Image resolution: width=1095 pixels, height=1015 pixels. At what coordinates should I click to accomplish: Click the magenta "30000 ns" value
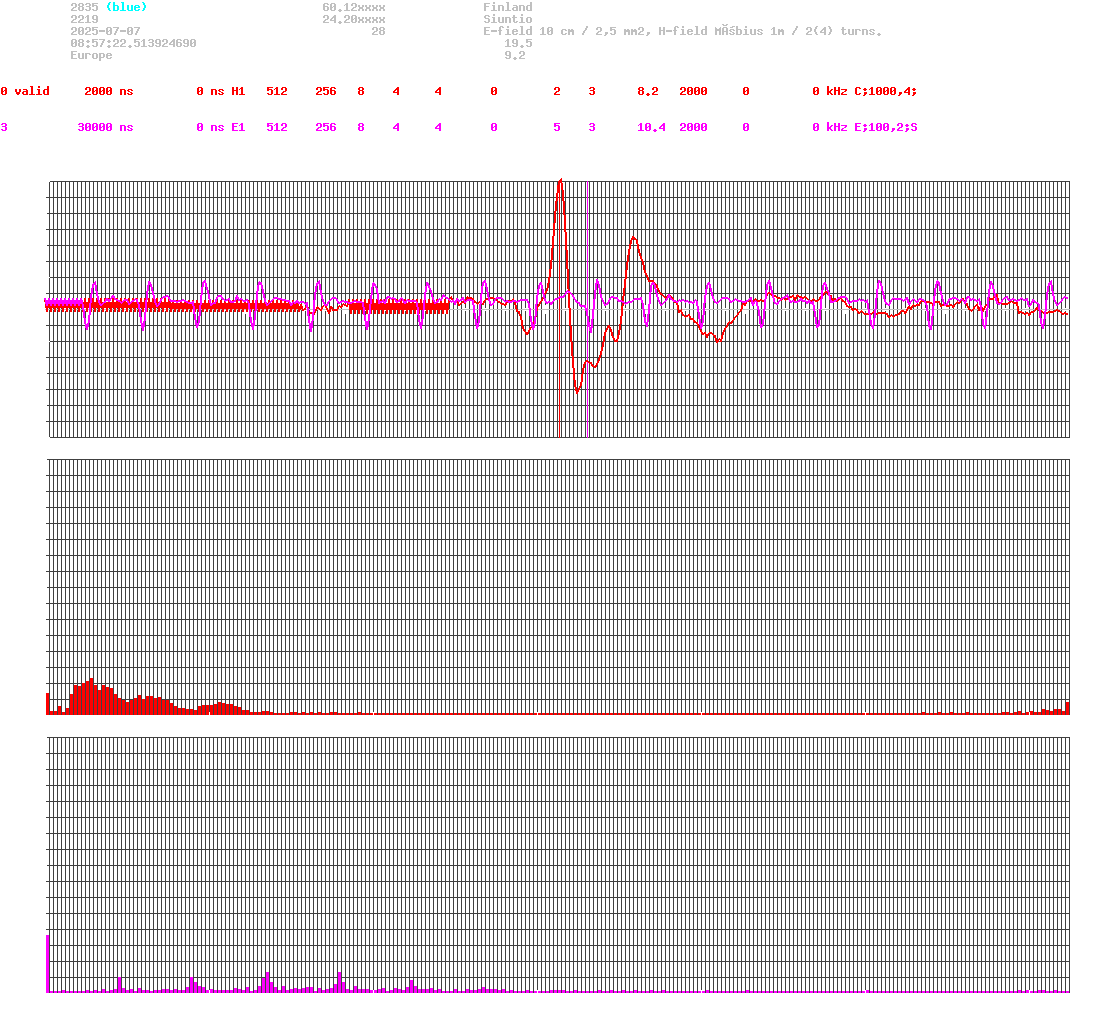click(x=105, y=128)
